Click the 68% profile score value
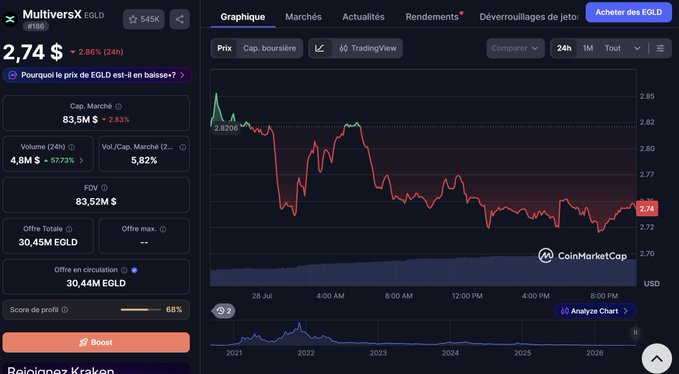679x374 pixels. pyautogui.click(x=174, y=310)
